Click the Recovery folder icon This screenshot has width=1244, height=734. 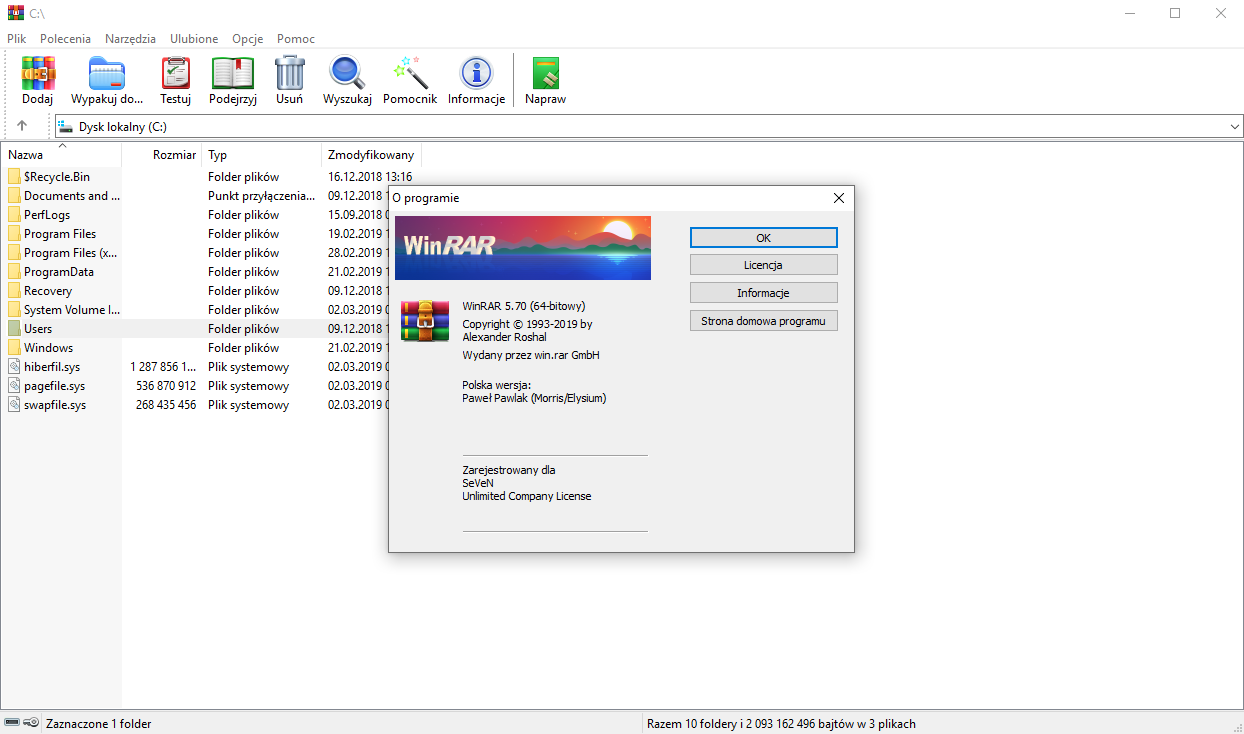tap(14, 291)
